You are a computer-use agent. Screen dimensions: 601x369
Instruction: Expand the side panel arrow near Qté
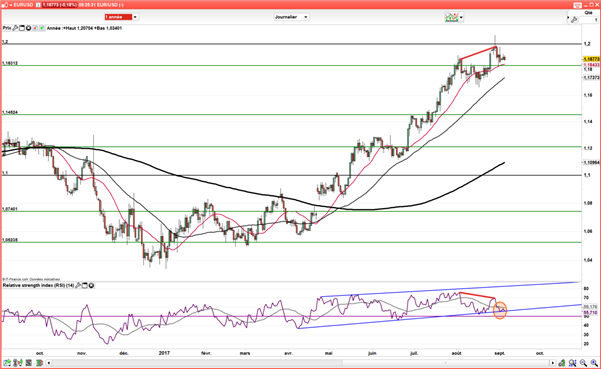[568, 18]
